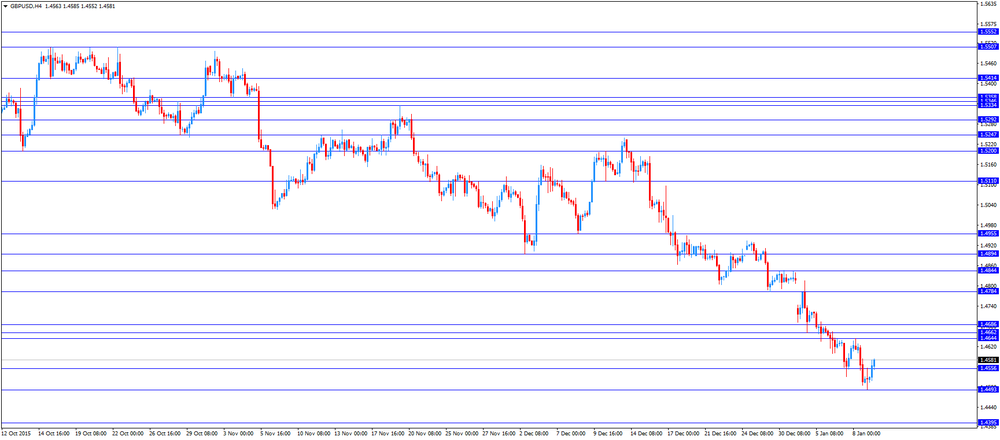Viewport: 1000px width, 440px height.
Task: Select the 1.5552 horizontal level price label
Action: click(988, 31)
